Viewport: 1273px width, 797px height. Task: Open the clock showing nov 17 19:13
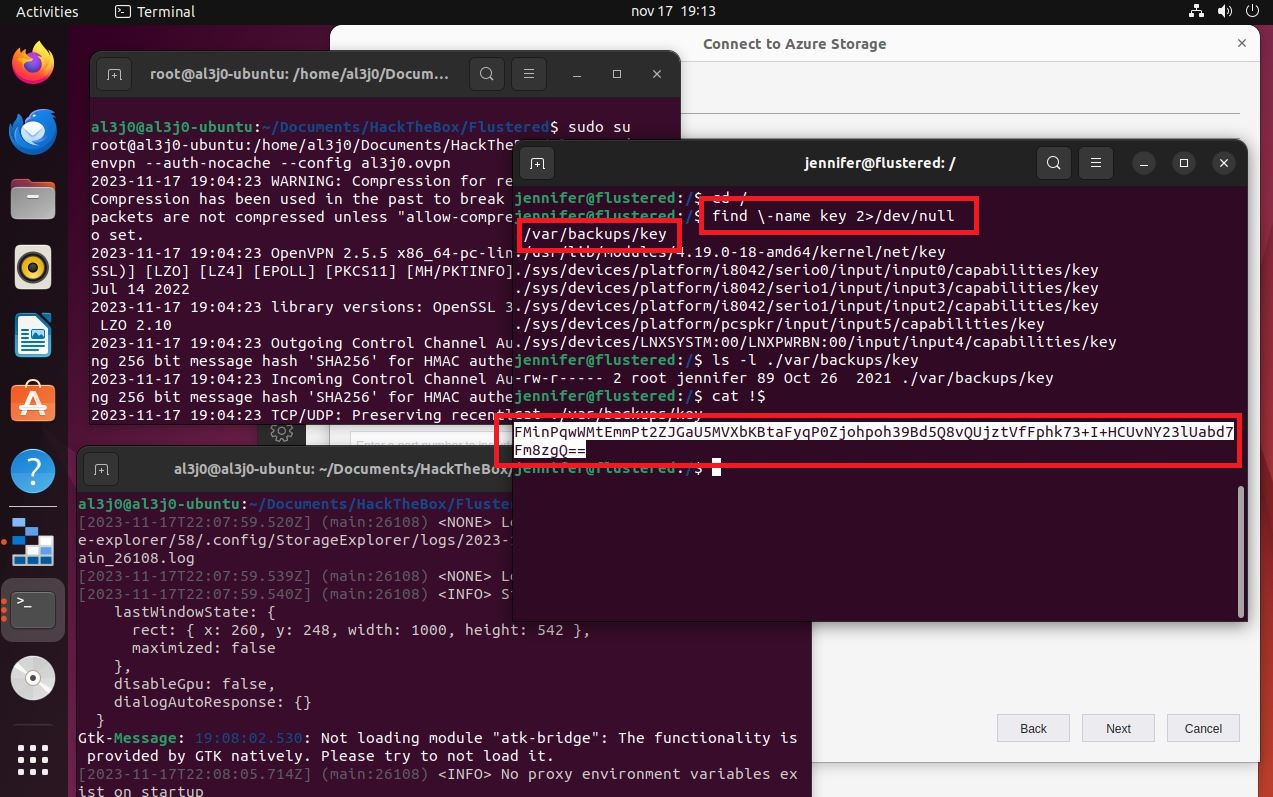(674, 11)
